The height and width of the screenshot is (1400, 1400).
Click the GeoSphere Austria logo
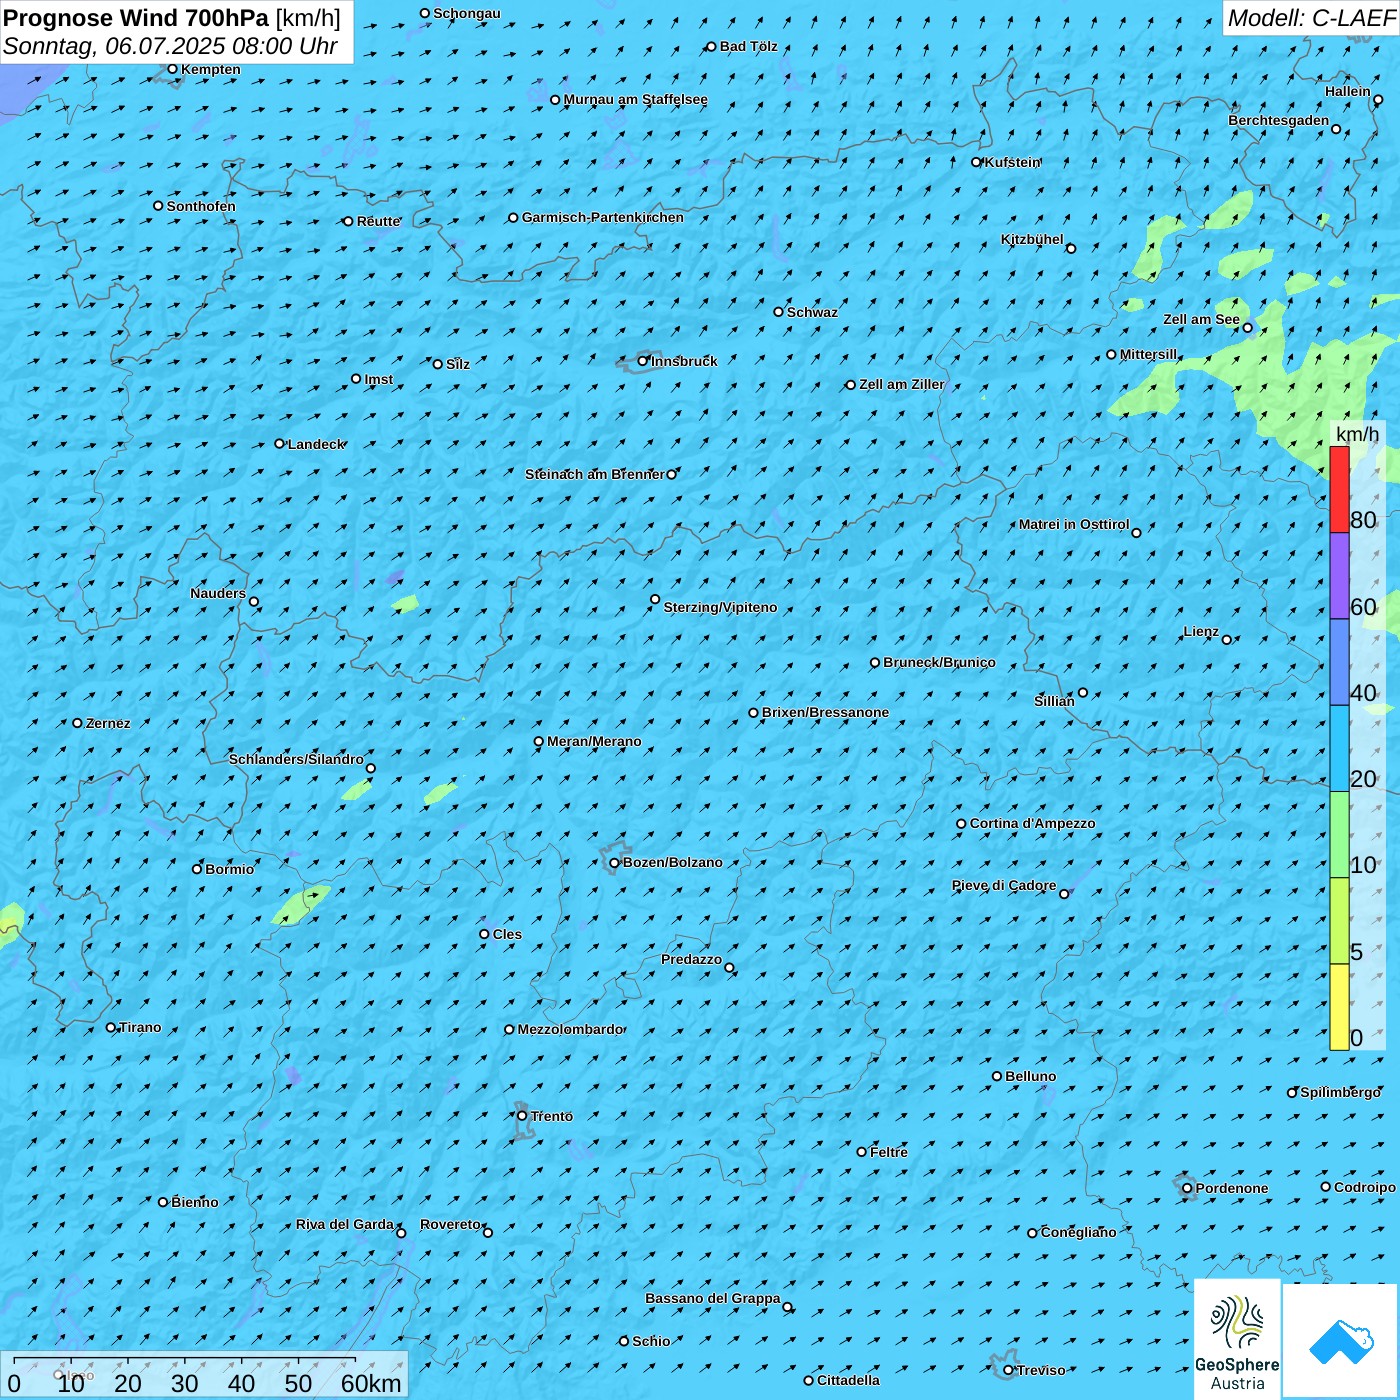pyautogui.click(x=1237, y=1339)
